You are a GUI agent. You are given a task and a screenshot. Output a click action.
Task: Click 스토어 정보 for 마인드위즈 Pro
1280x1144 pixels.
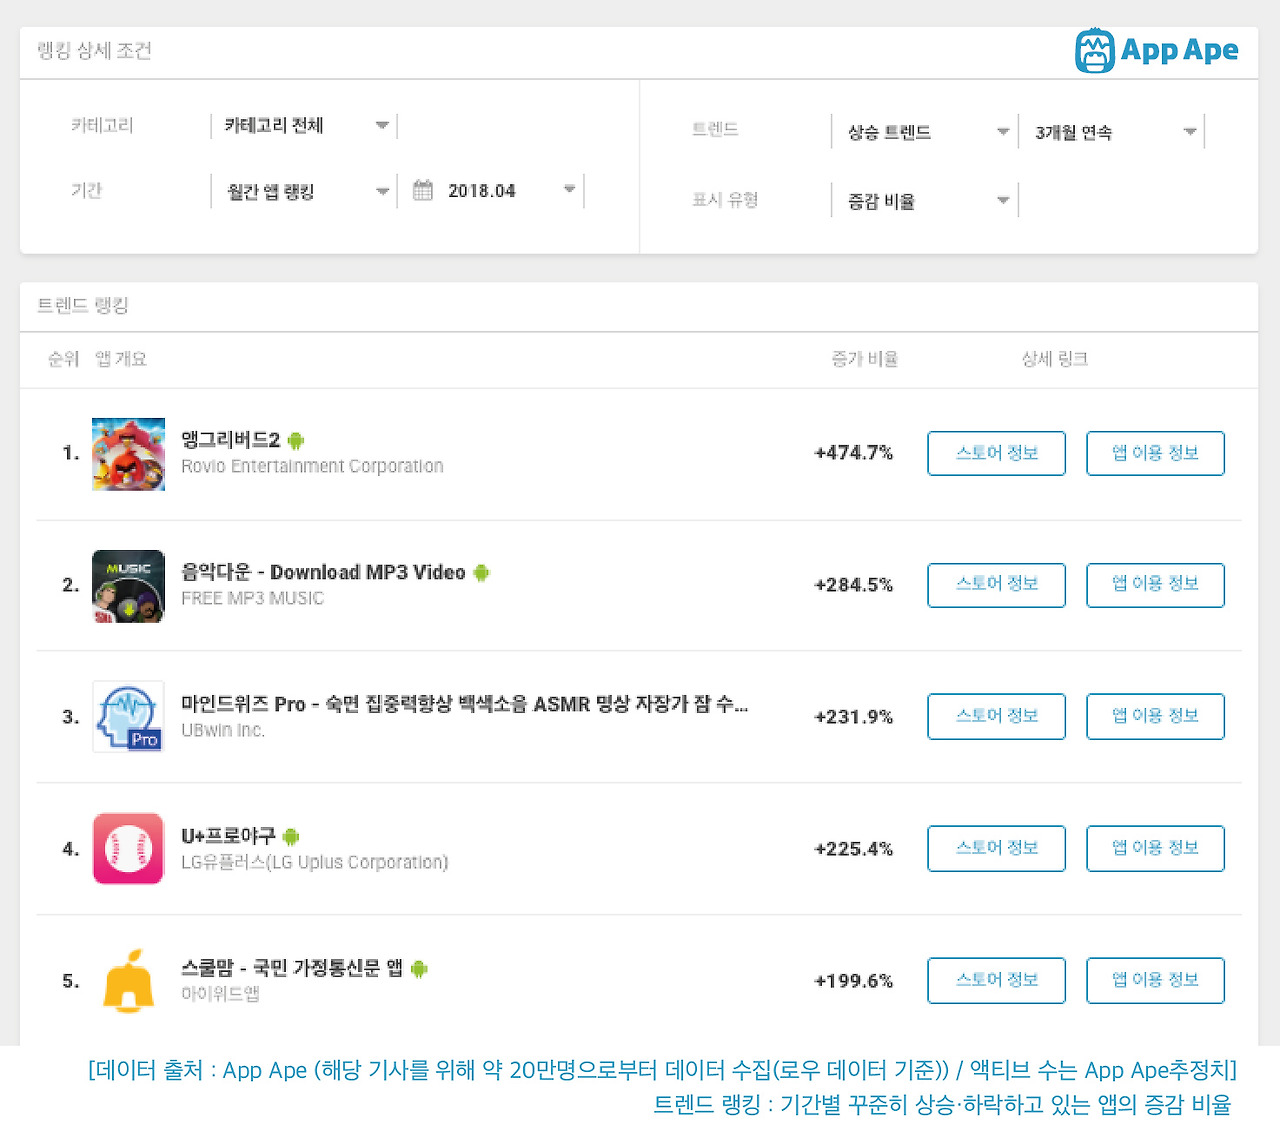[x=997, y=717]
